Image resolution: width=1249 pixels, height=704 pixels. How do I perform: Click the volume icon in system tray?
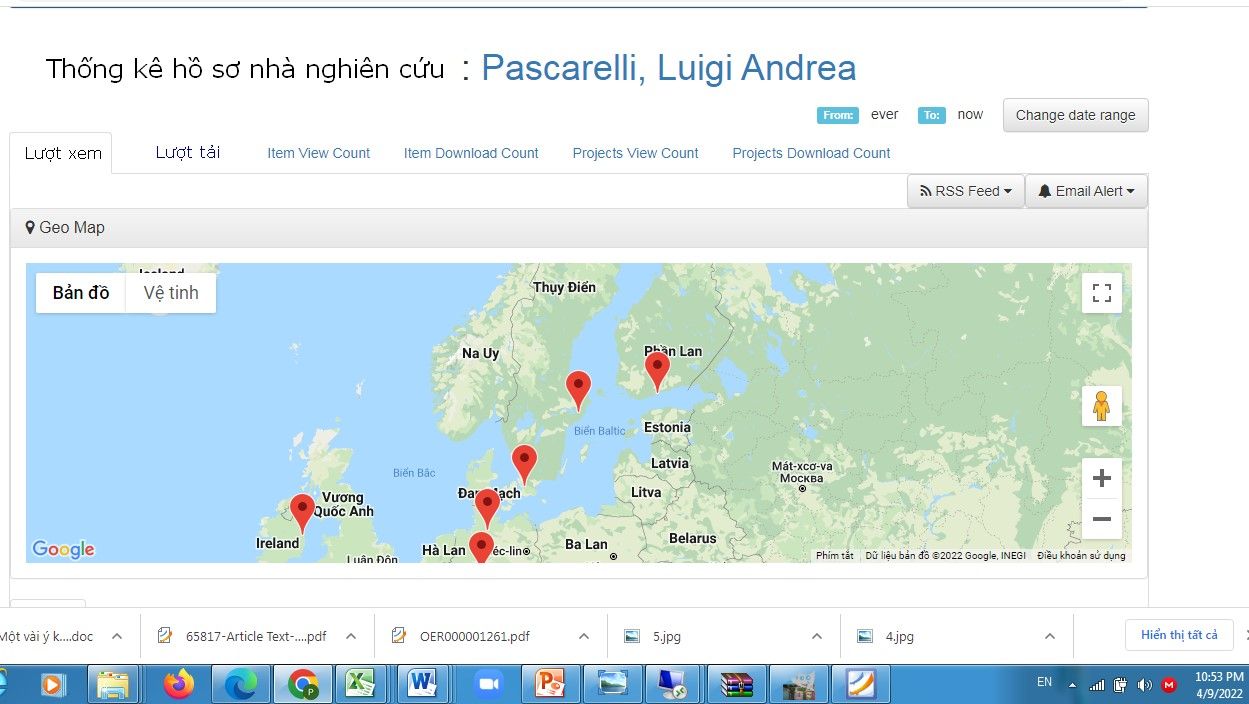tap(1144, 685)
